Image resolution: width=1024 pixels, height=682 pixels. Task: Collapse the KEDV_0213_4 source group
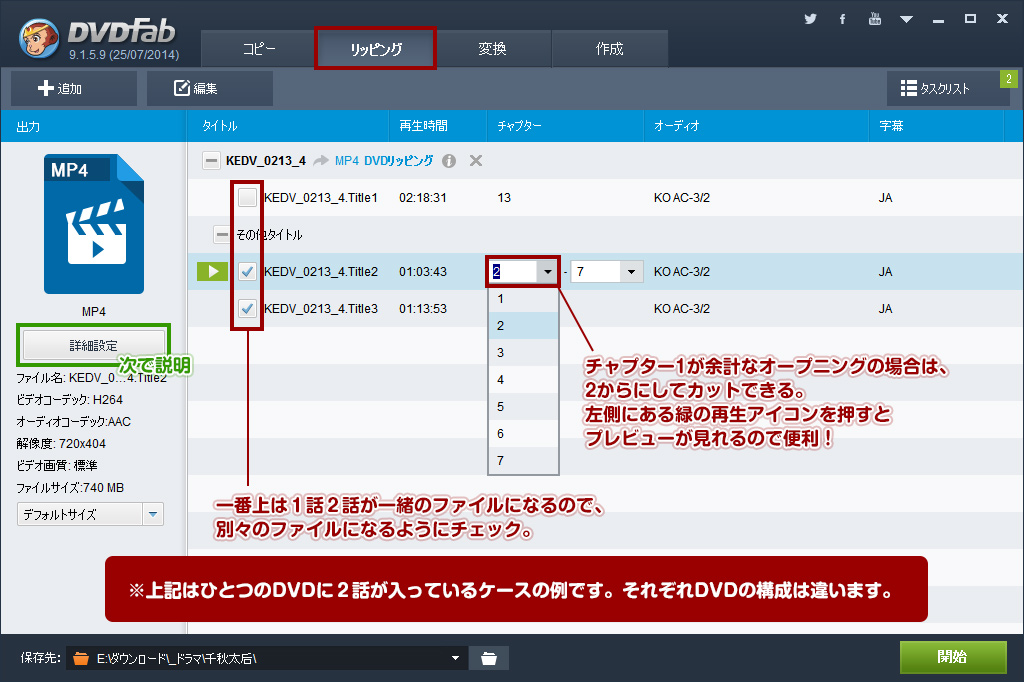[x=211, y=161]
